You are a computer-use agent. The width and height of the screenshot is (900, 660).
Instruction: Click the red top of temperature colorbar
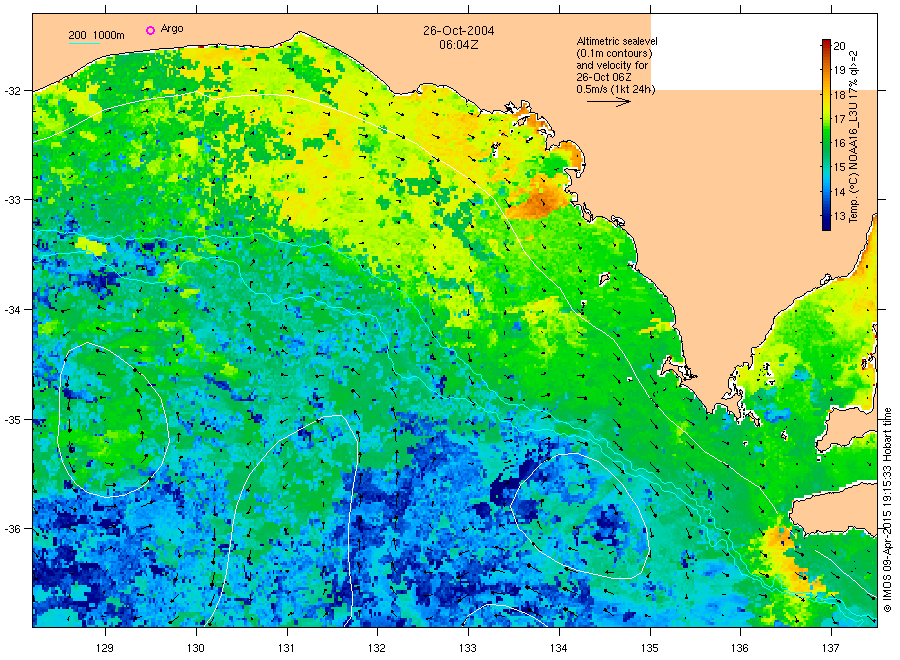pyautogui.click(x=826, y=44)
